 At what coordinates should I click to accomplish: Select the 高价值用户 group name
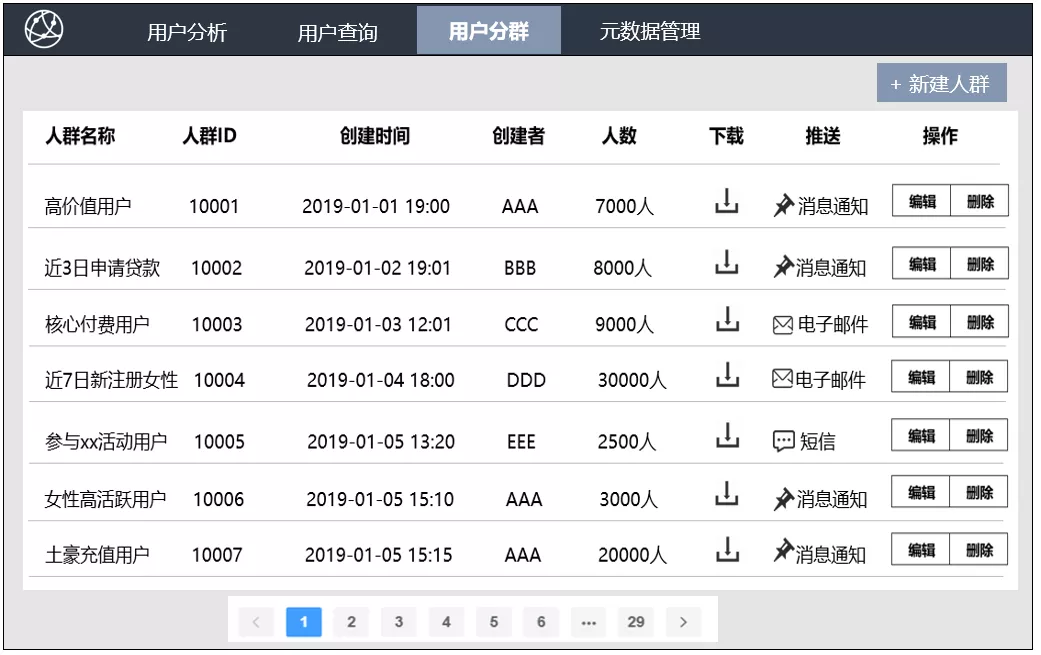(88, 206)
